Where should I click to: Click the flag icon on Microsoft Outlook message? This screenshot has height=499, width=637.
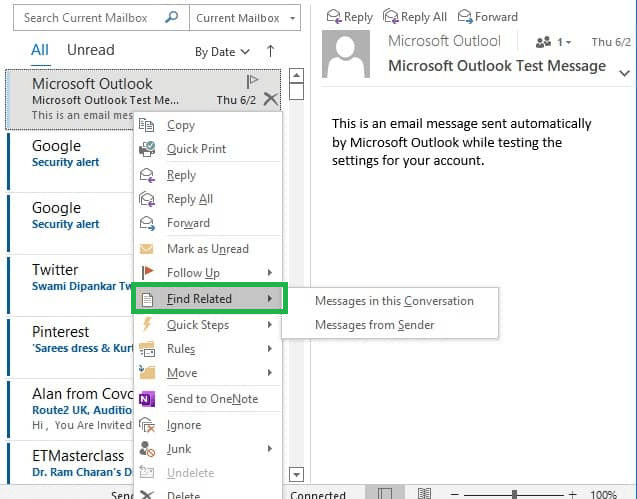[252, 81]
